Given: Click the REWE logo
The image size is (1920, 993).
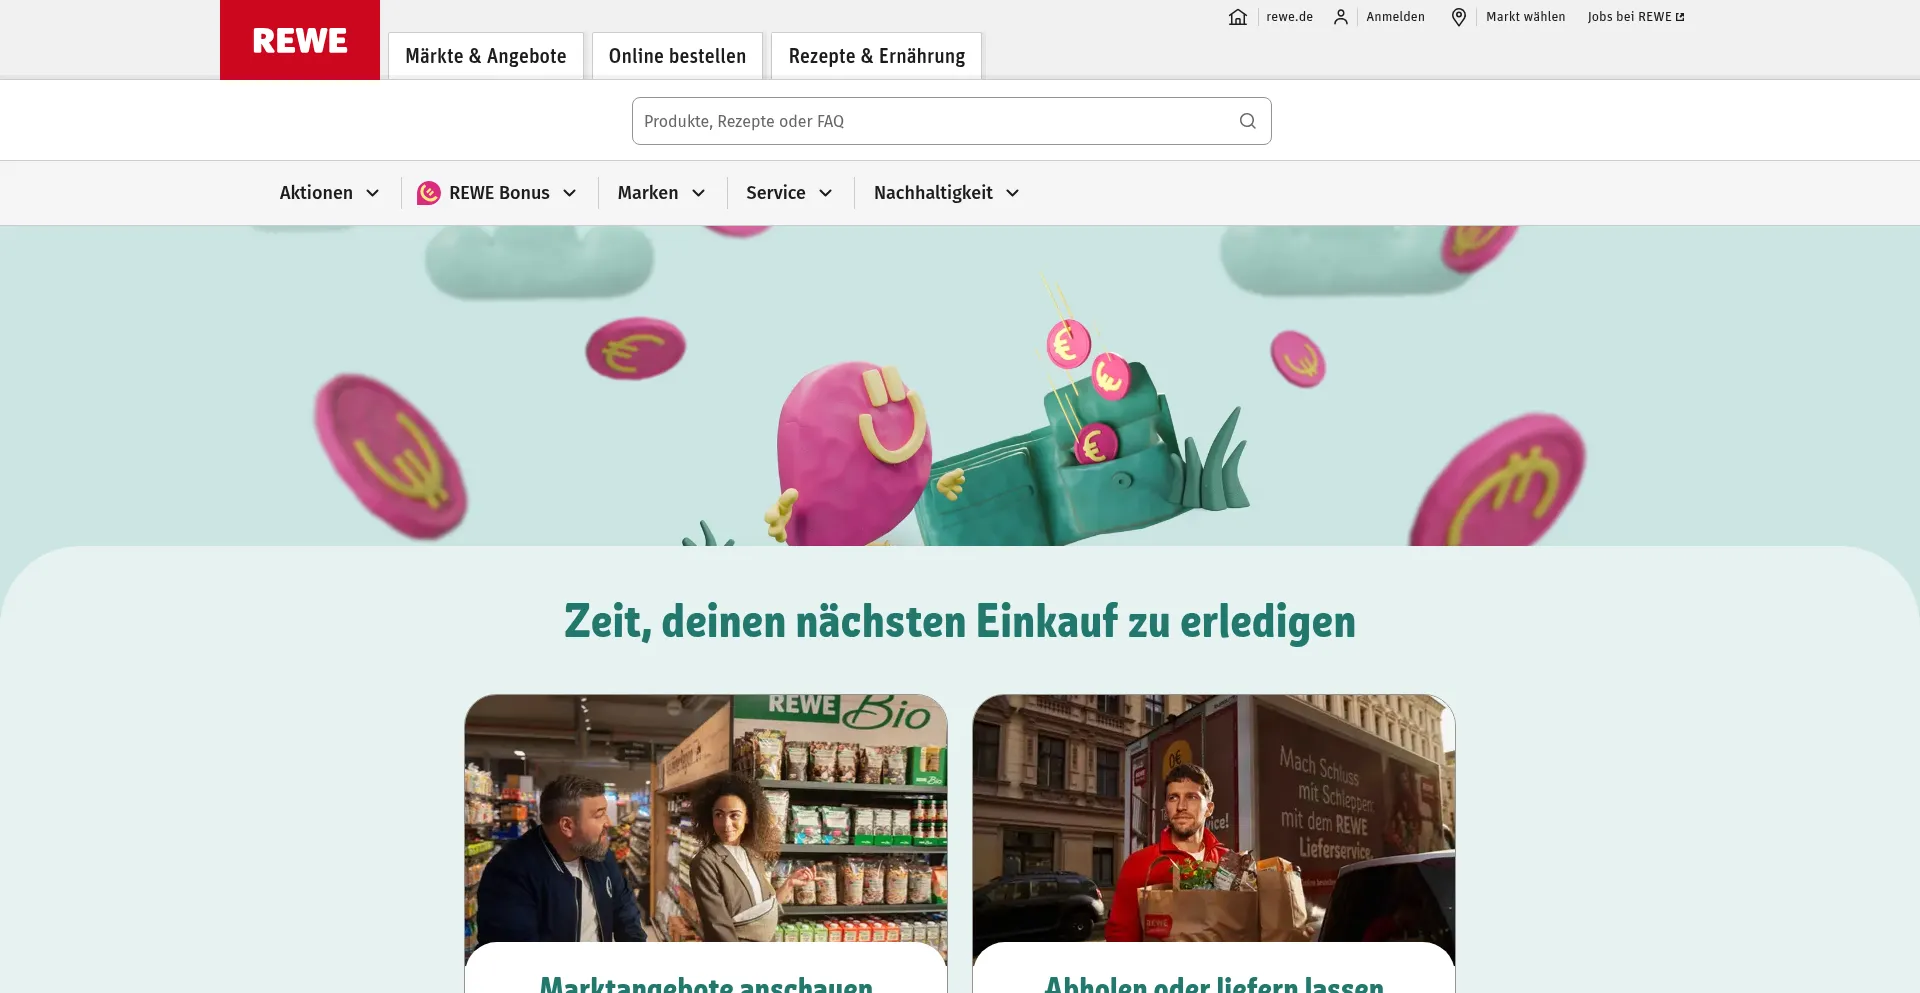Looking at the screenshot, I should click(x=300, y=40).
